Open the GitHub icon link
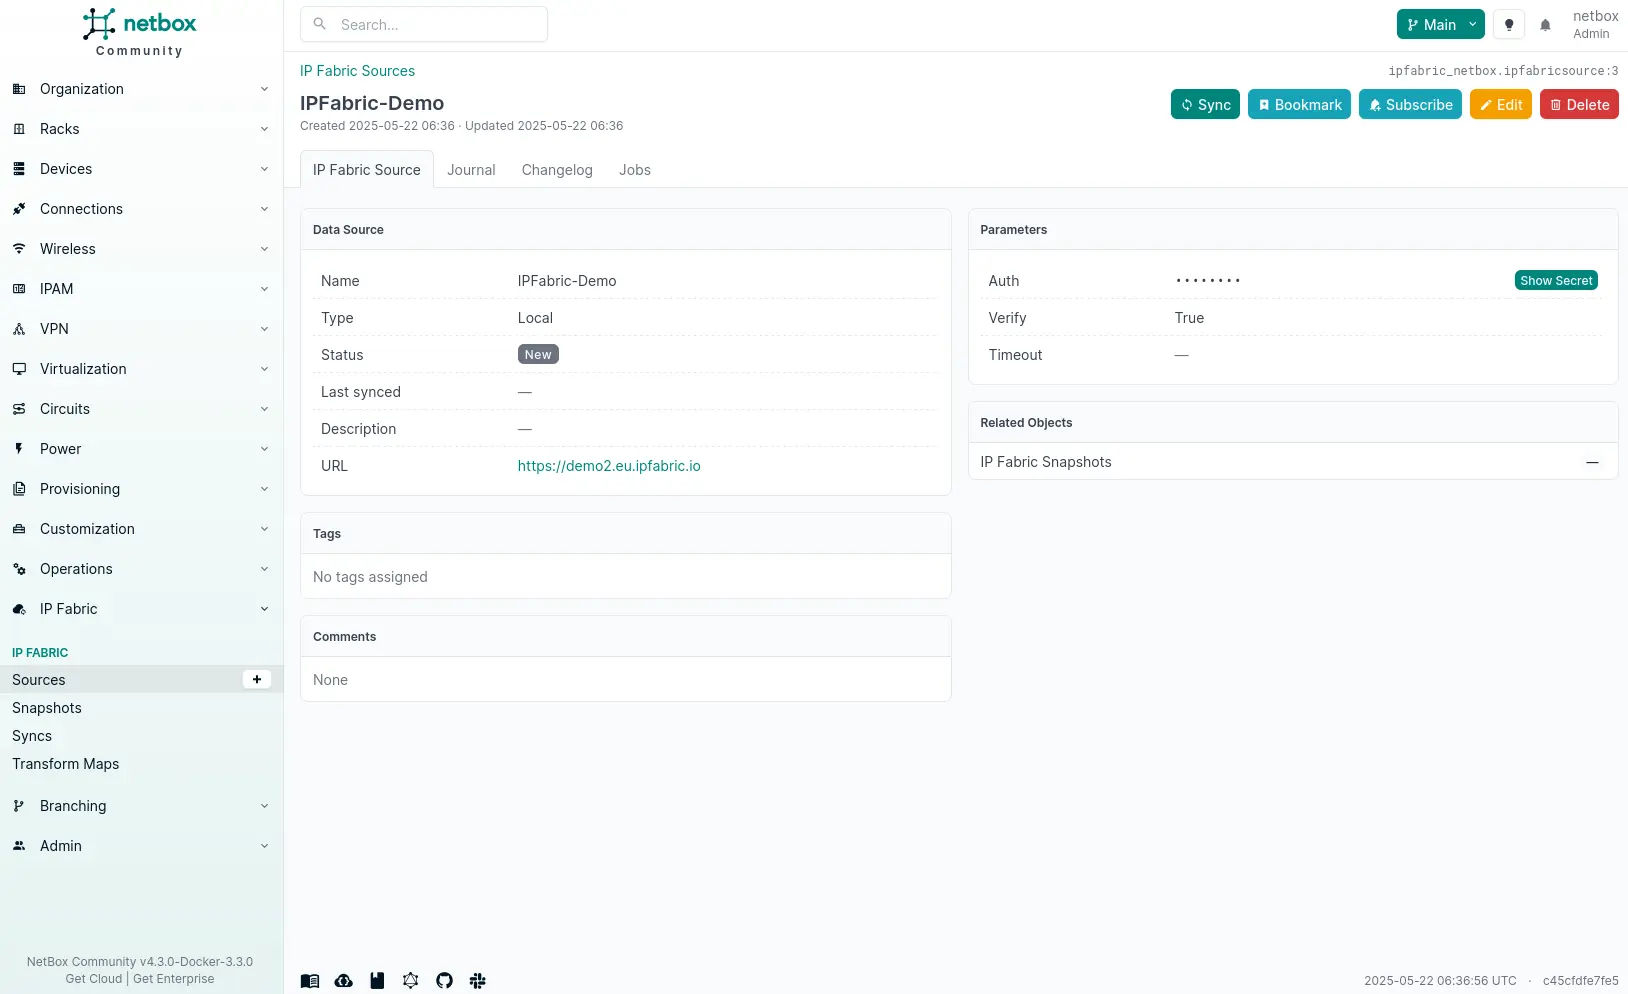This screenshot has height=994, width=1628. (x=444, y=981)
